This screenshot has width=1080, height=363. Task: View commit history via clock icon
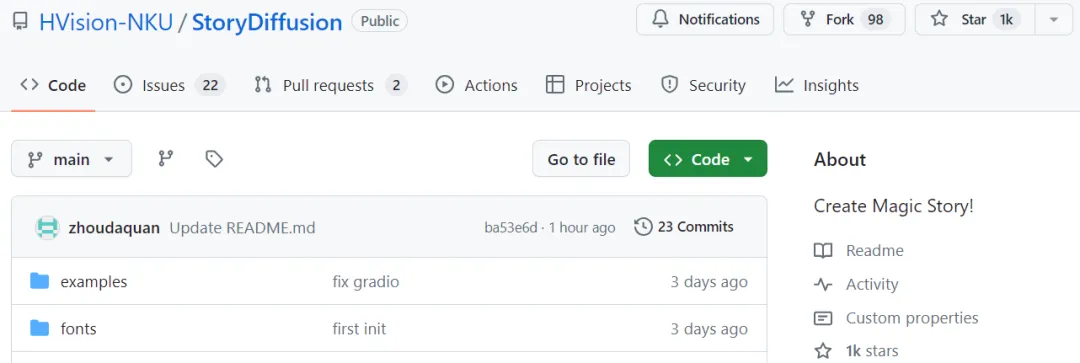coord(643,227)
